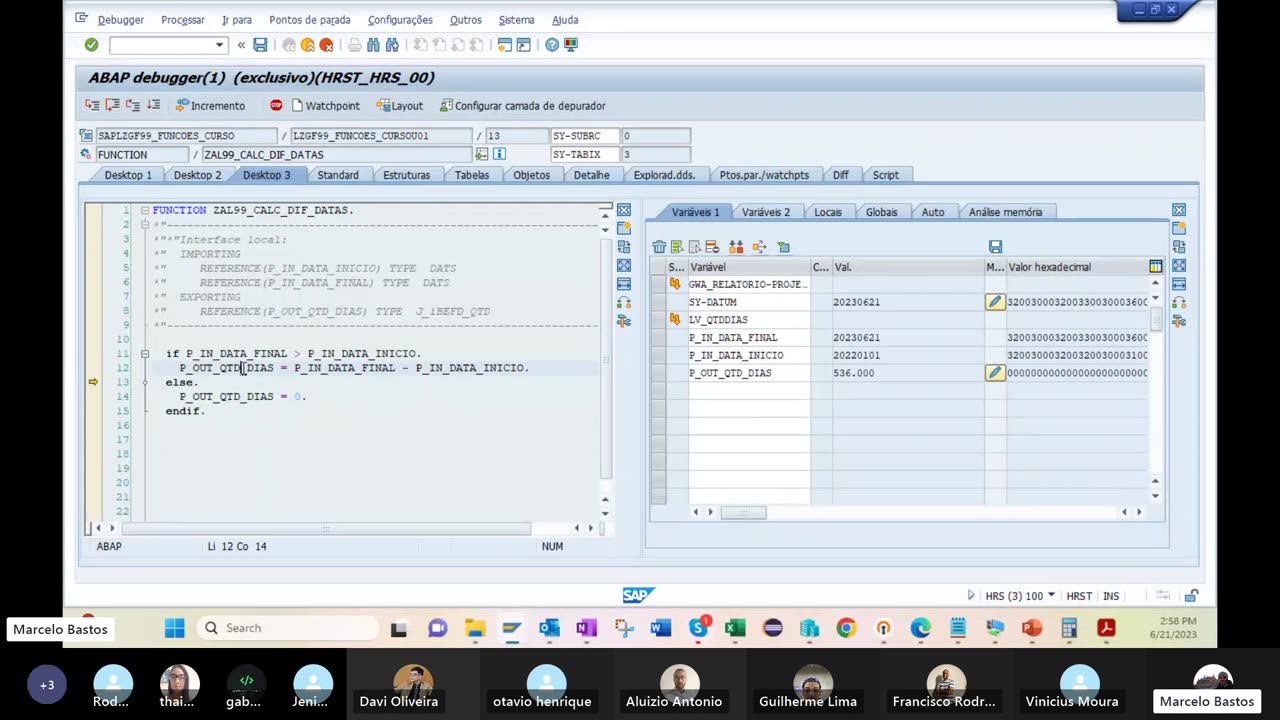The image size is (1280, 720).
Task: Switch to the Ptos.par./watchpts tab
Action: point(764,175)
